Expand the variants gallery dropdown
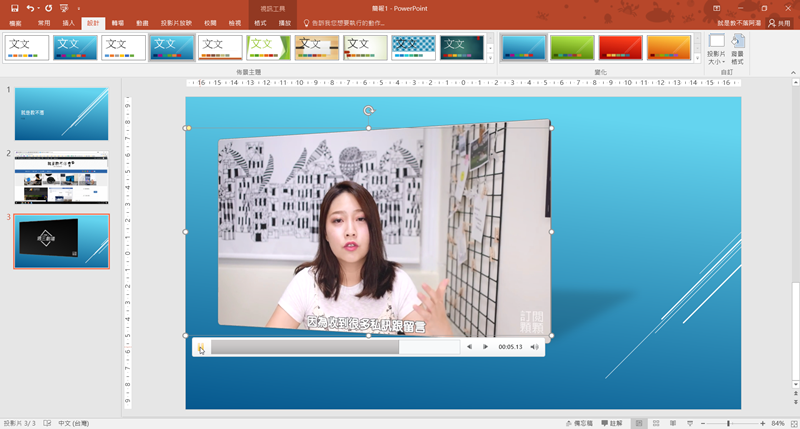The height and width of the screenshot is (429, 800). (697, 59)
